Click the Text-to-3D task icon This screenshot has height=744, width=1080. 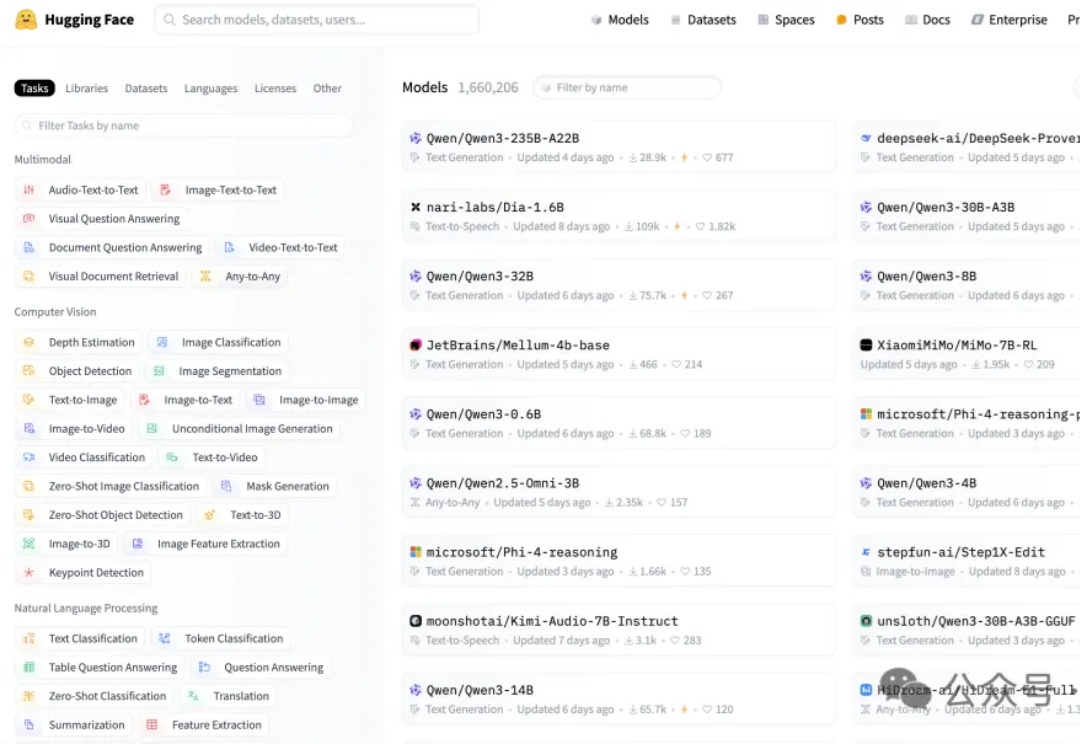210,515
